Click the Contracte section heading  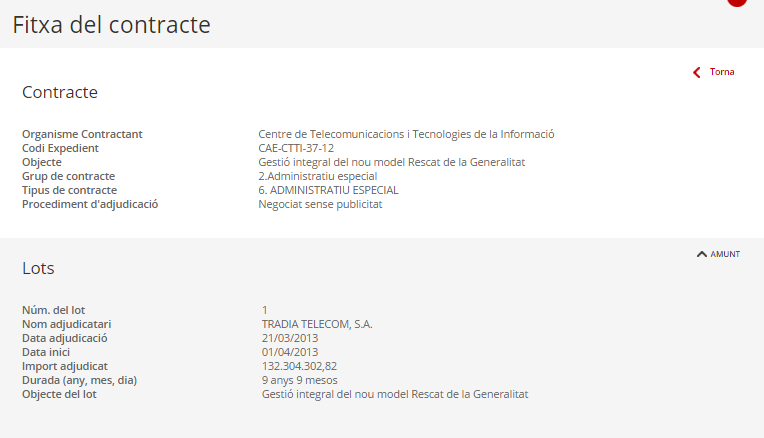pyautogui.click(x=60, y=92)
